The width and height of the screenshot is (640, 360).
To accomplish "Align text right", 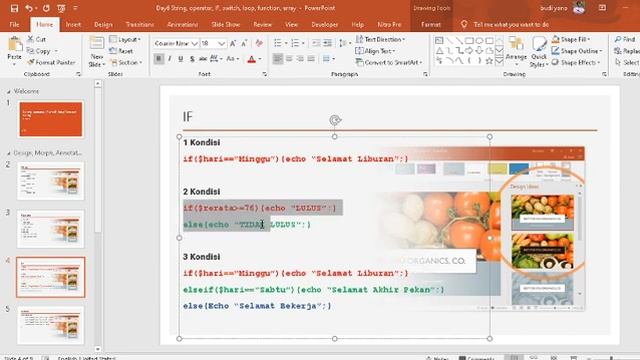I will click(x=300, y=59).
